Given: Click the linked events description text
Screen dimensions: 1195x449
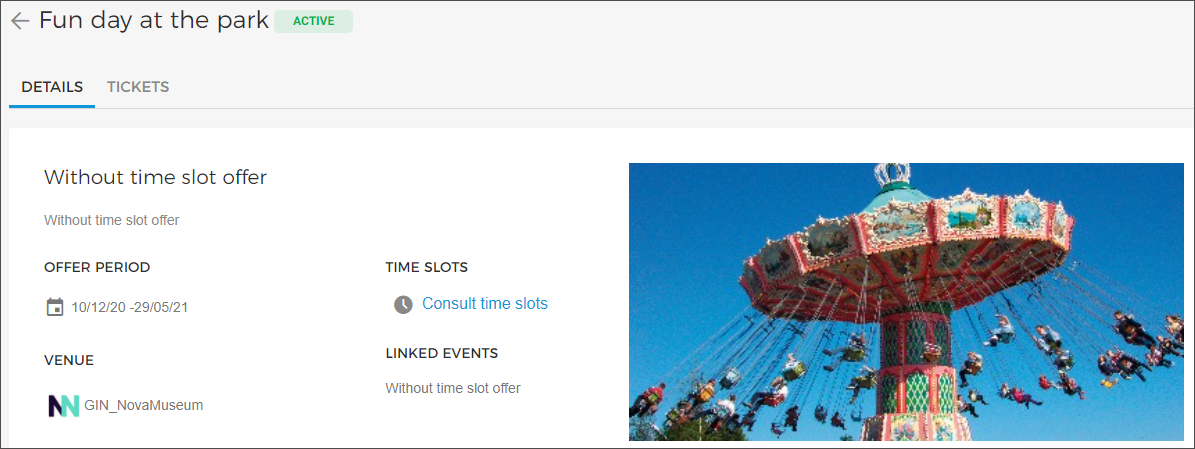Looking at the screenshot, I should coord(453,388).
